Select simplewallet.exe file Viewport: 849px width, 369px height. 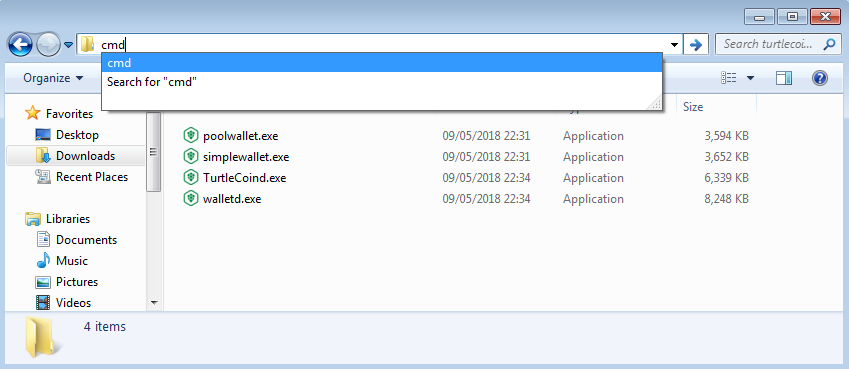click(246, 157)
